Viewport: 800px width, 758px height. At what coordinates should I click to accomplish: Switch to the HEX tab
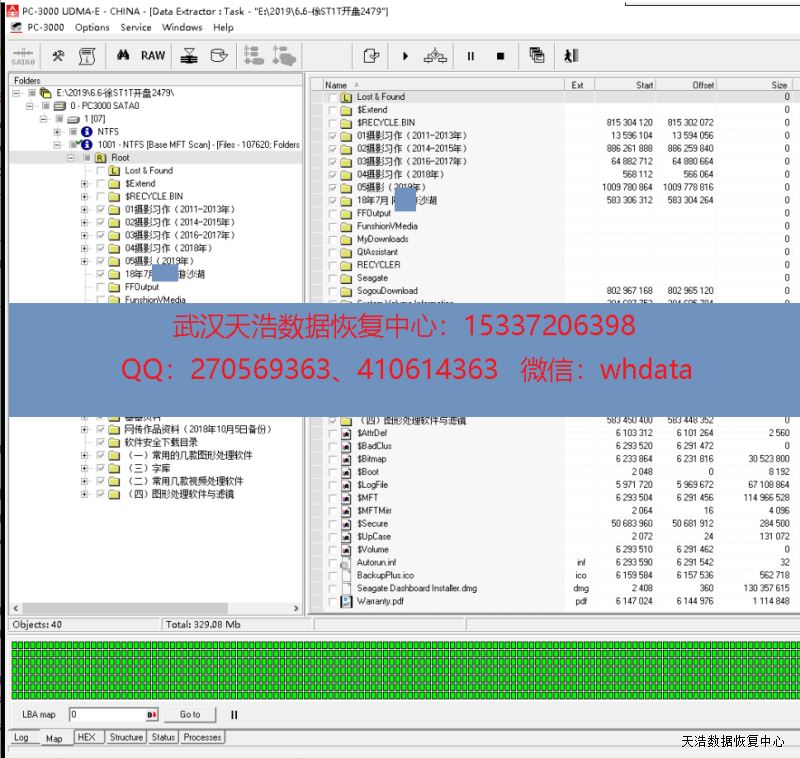pos(86,738)
